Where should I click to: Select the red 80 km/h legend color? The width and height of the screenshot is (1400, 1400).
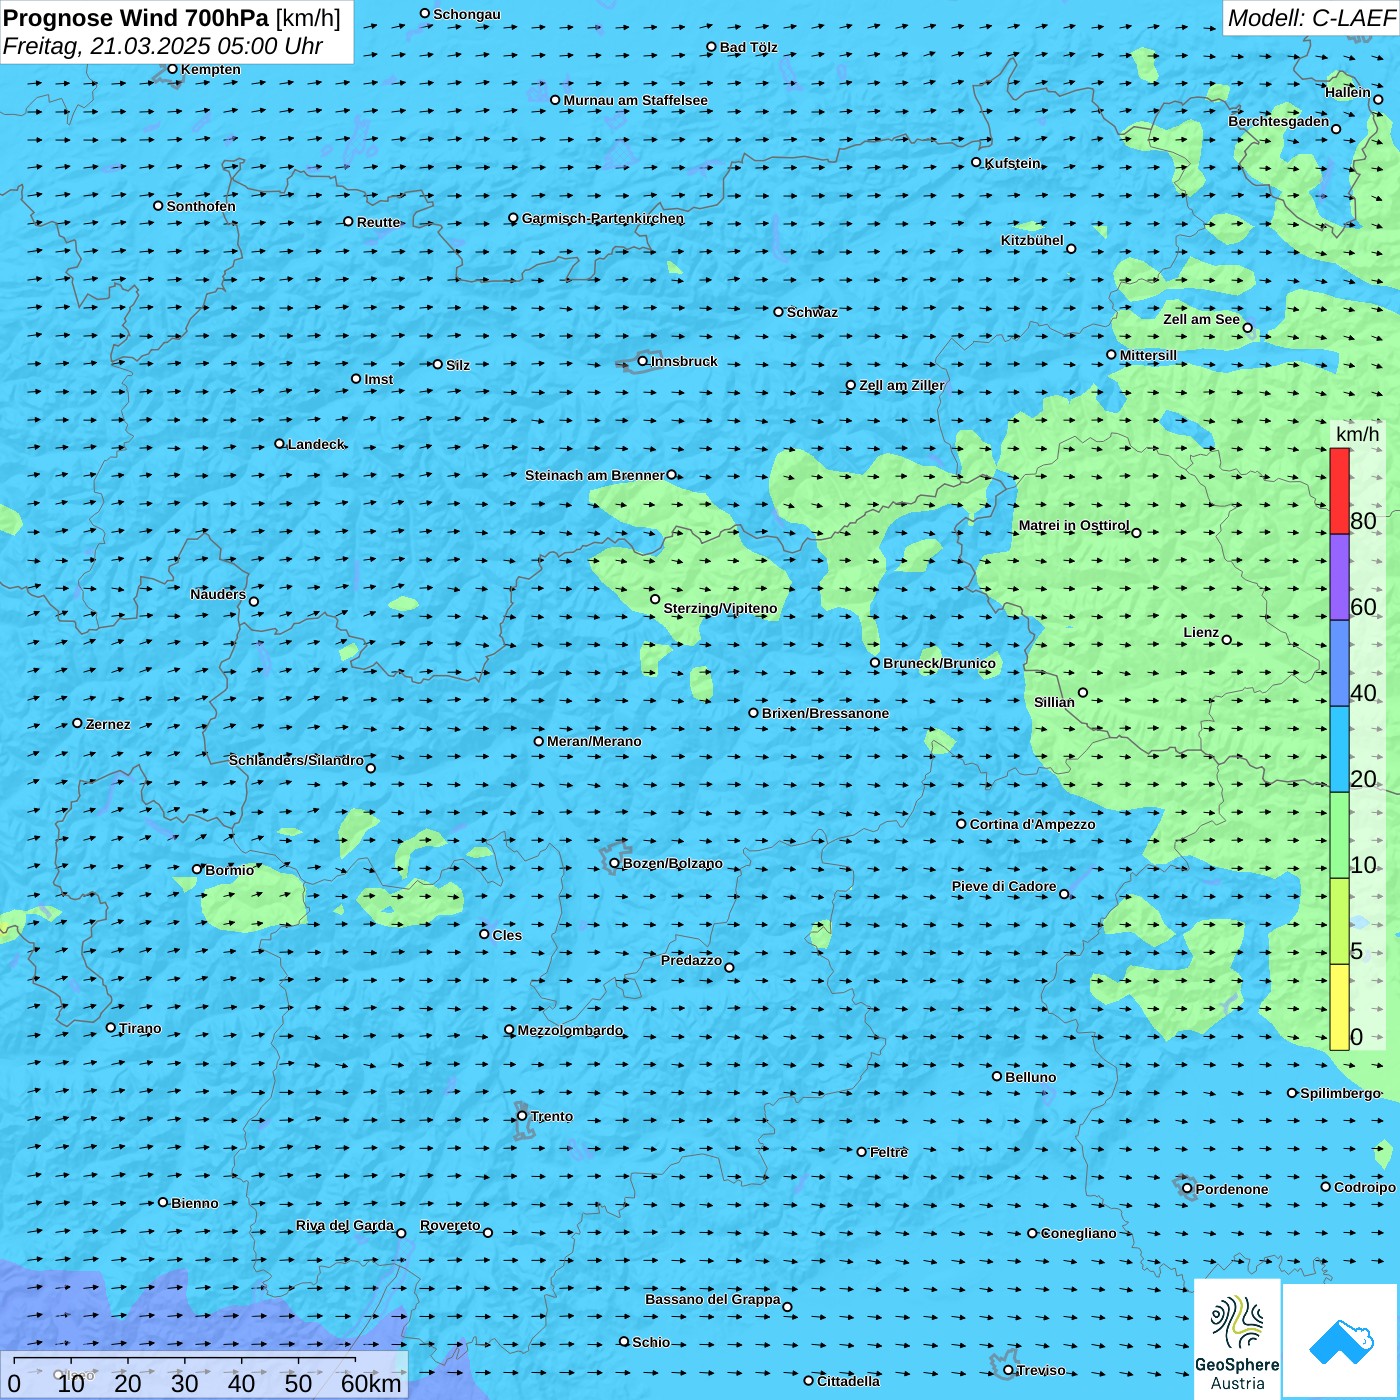coord(1339,491)
